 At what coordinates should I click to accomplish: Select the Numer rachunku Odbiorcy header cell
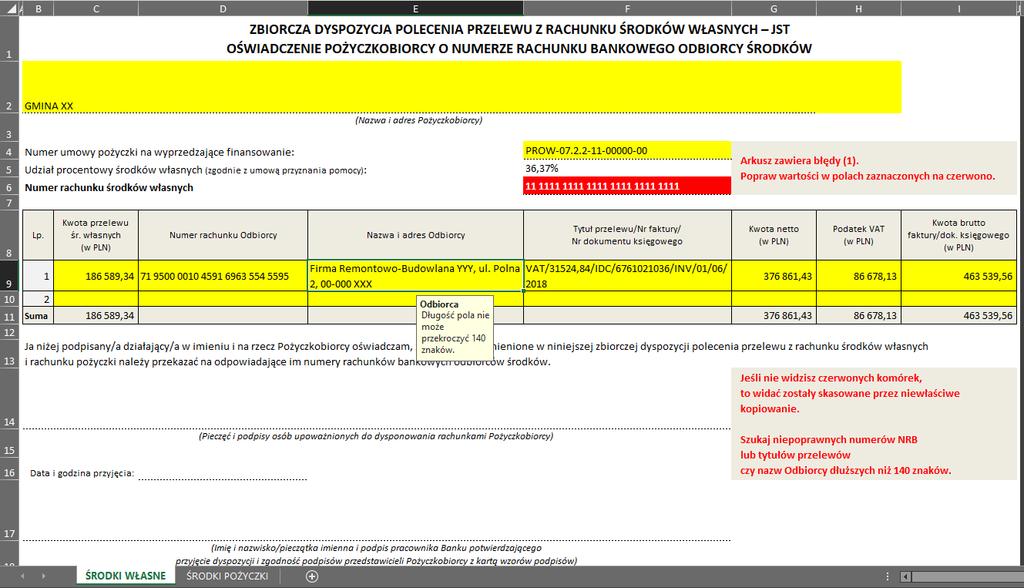pyautogui.click(x=223, y=235)
